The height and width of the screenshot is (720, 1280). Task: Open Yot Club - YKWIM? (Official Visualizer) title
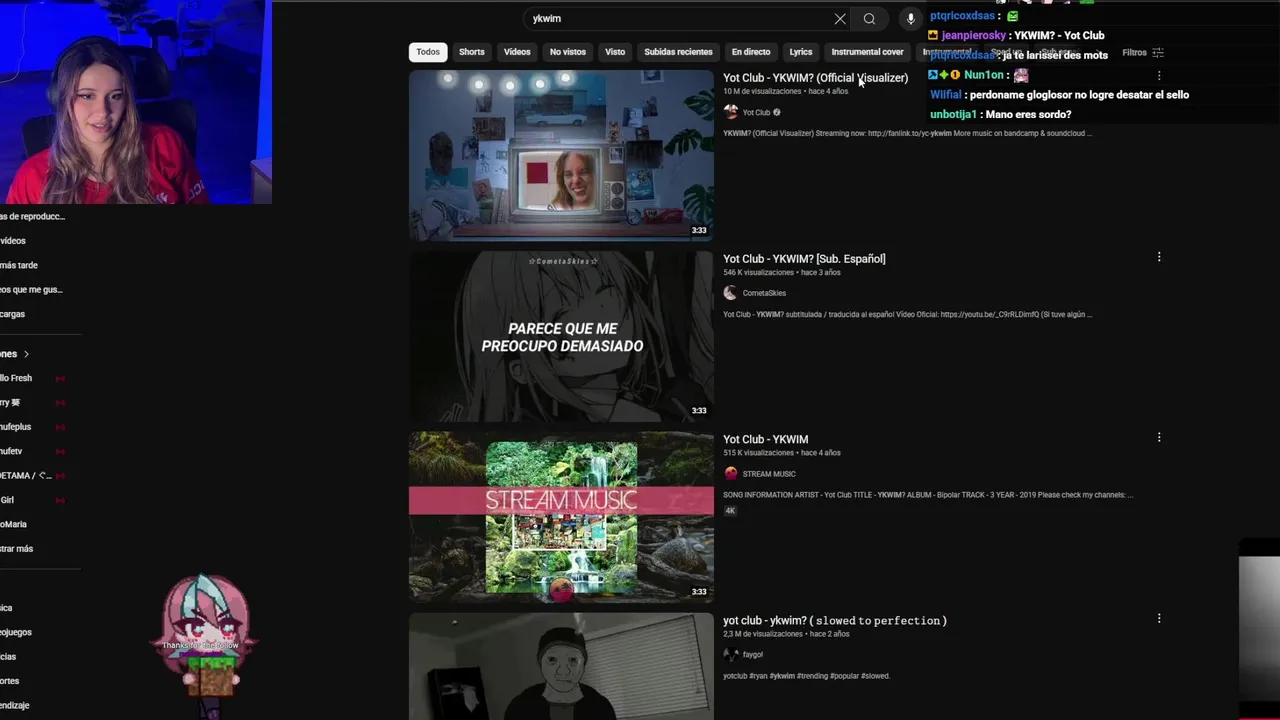815,77
